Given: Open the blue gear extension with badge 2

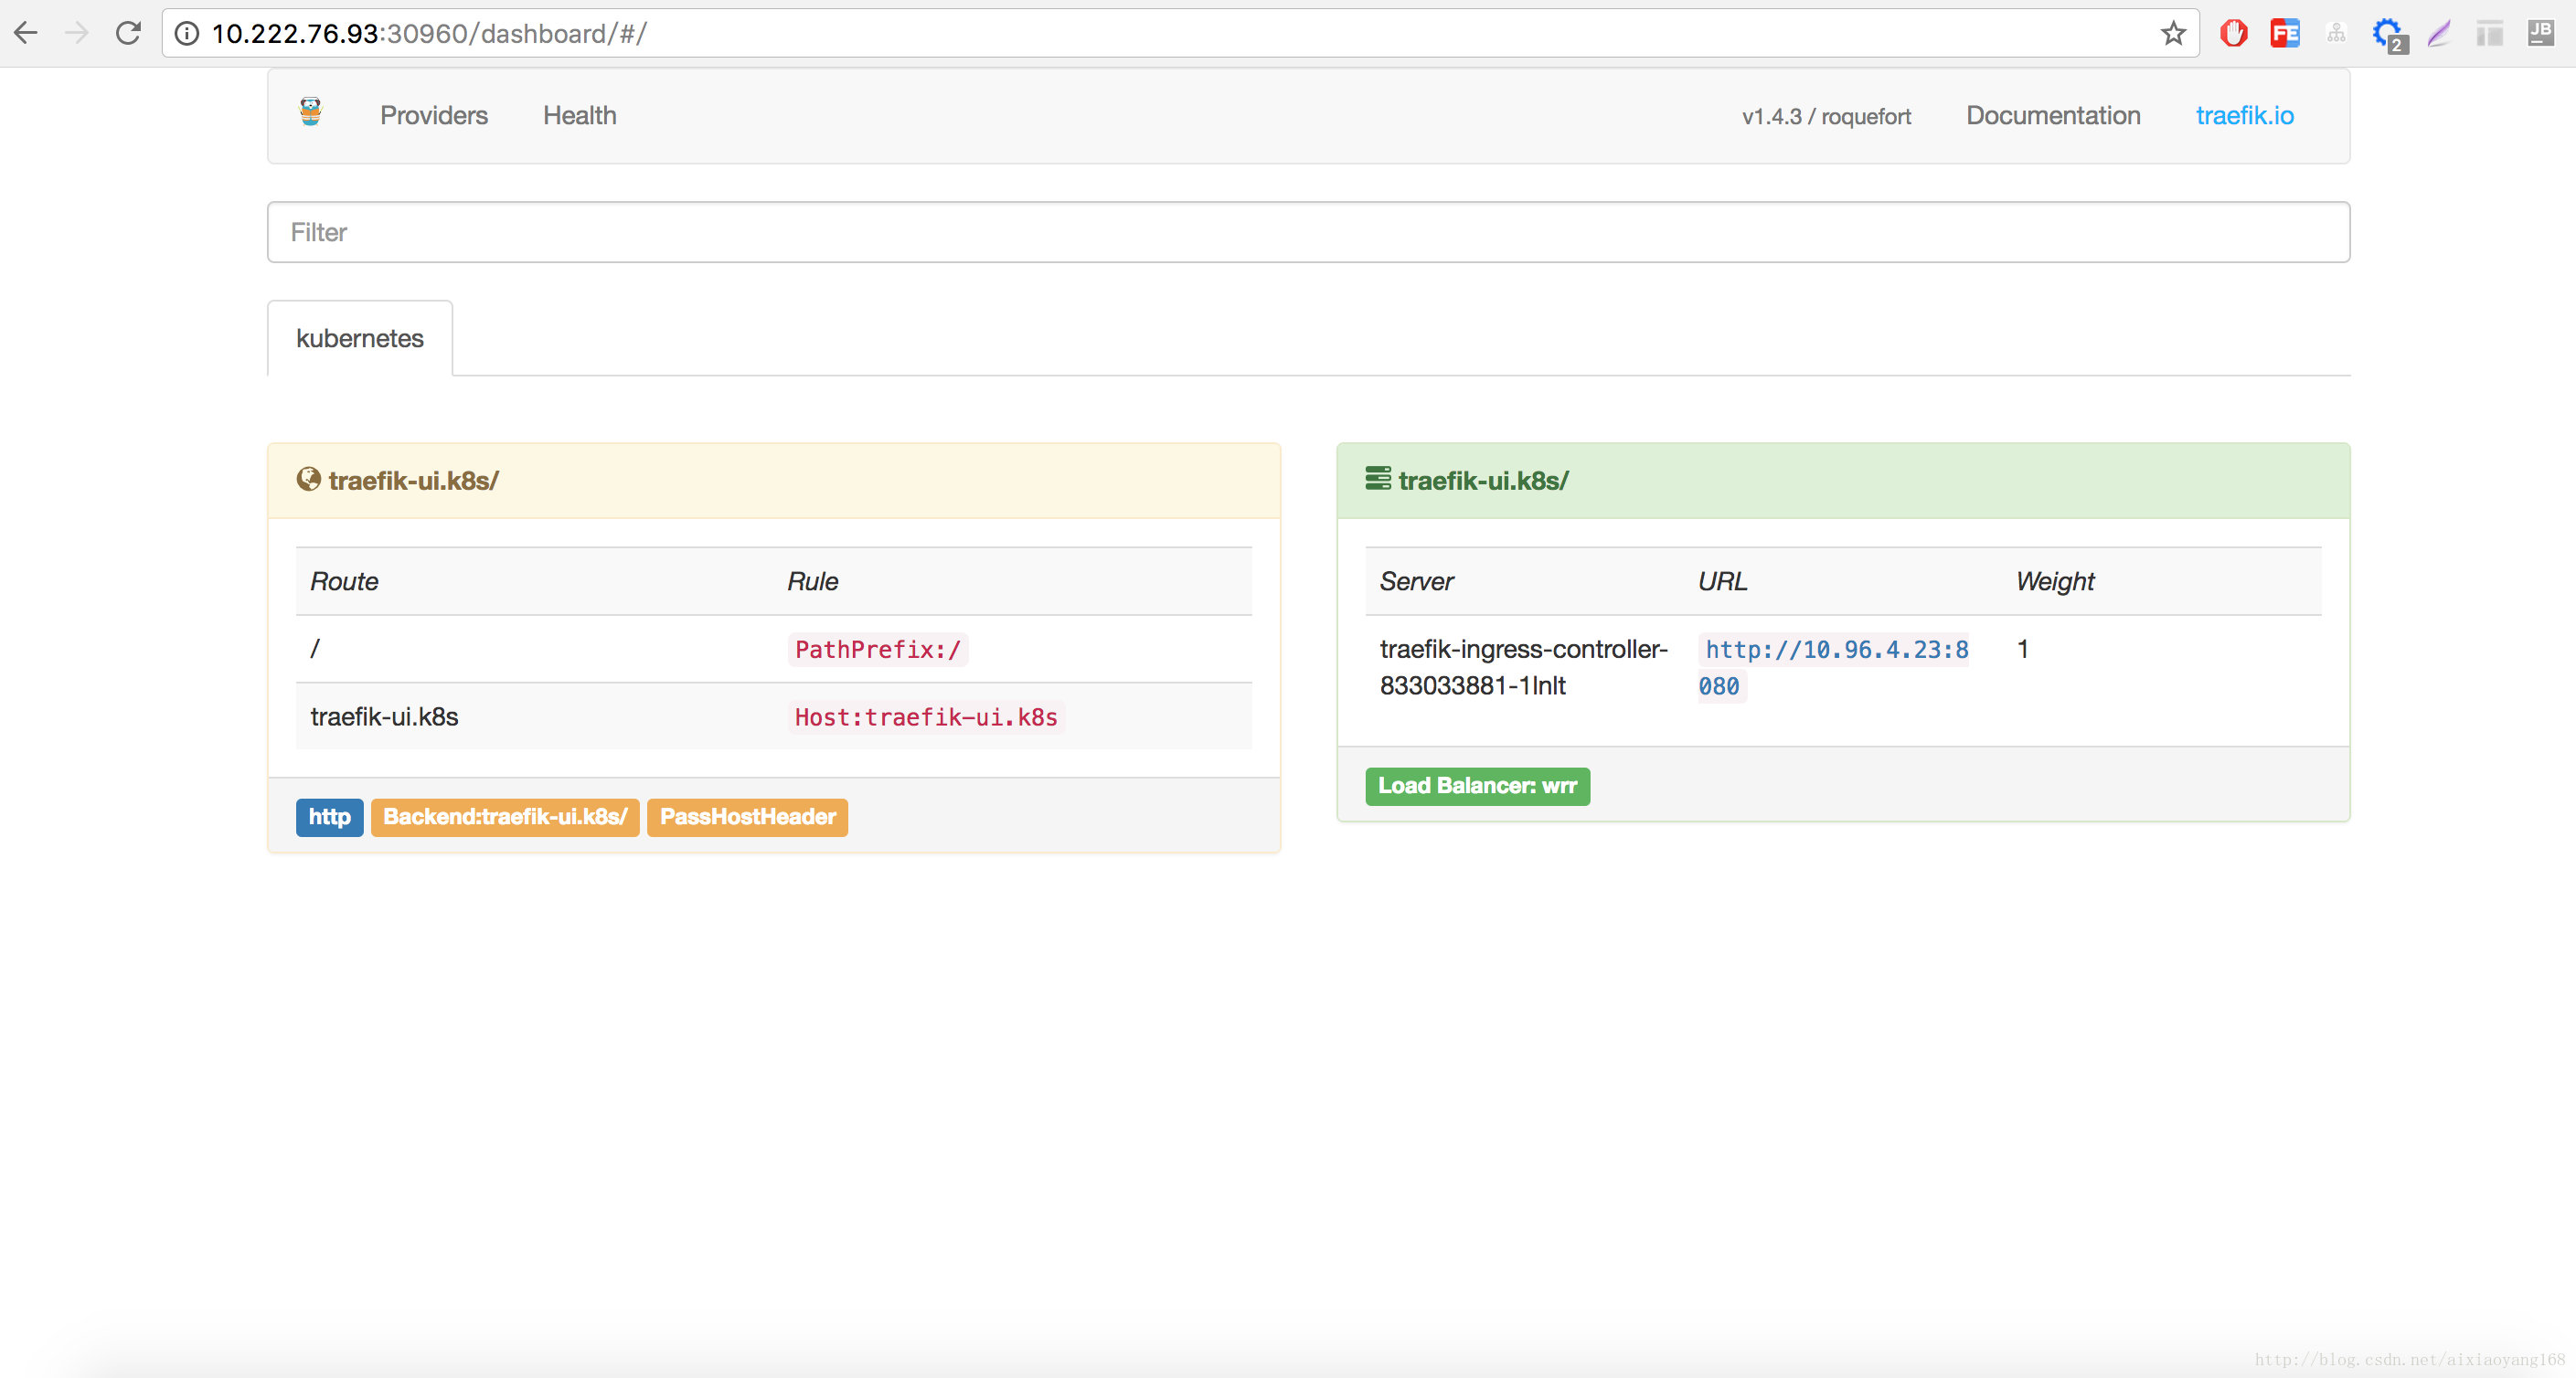Looking at the screenshot, I should [2389, 35].
